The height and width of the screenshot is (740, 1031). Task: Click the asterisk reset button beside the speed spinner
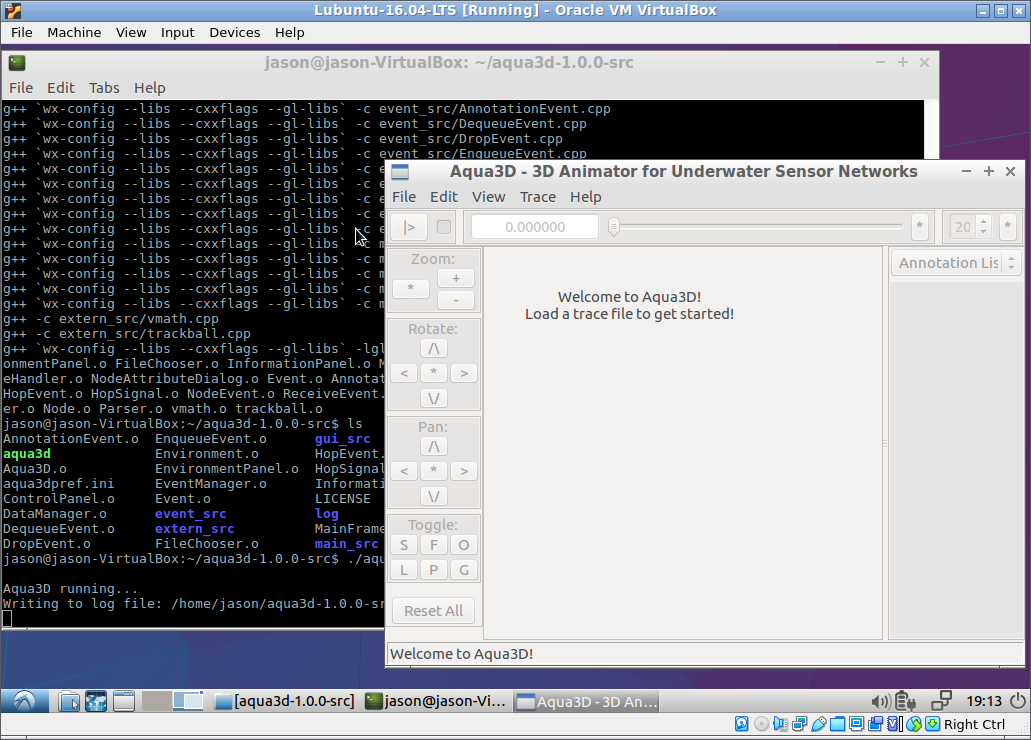pos(1007,227)
